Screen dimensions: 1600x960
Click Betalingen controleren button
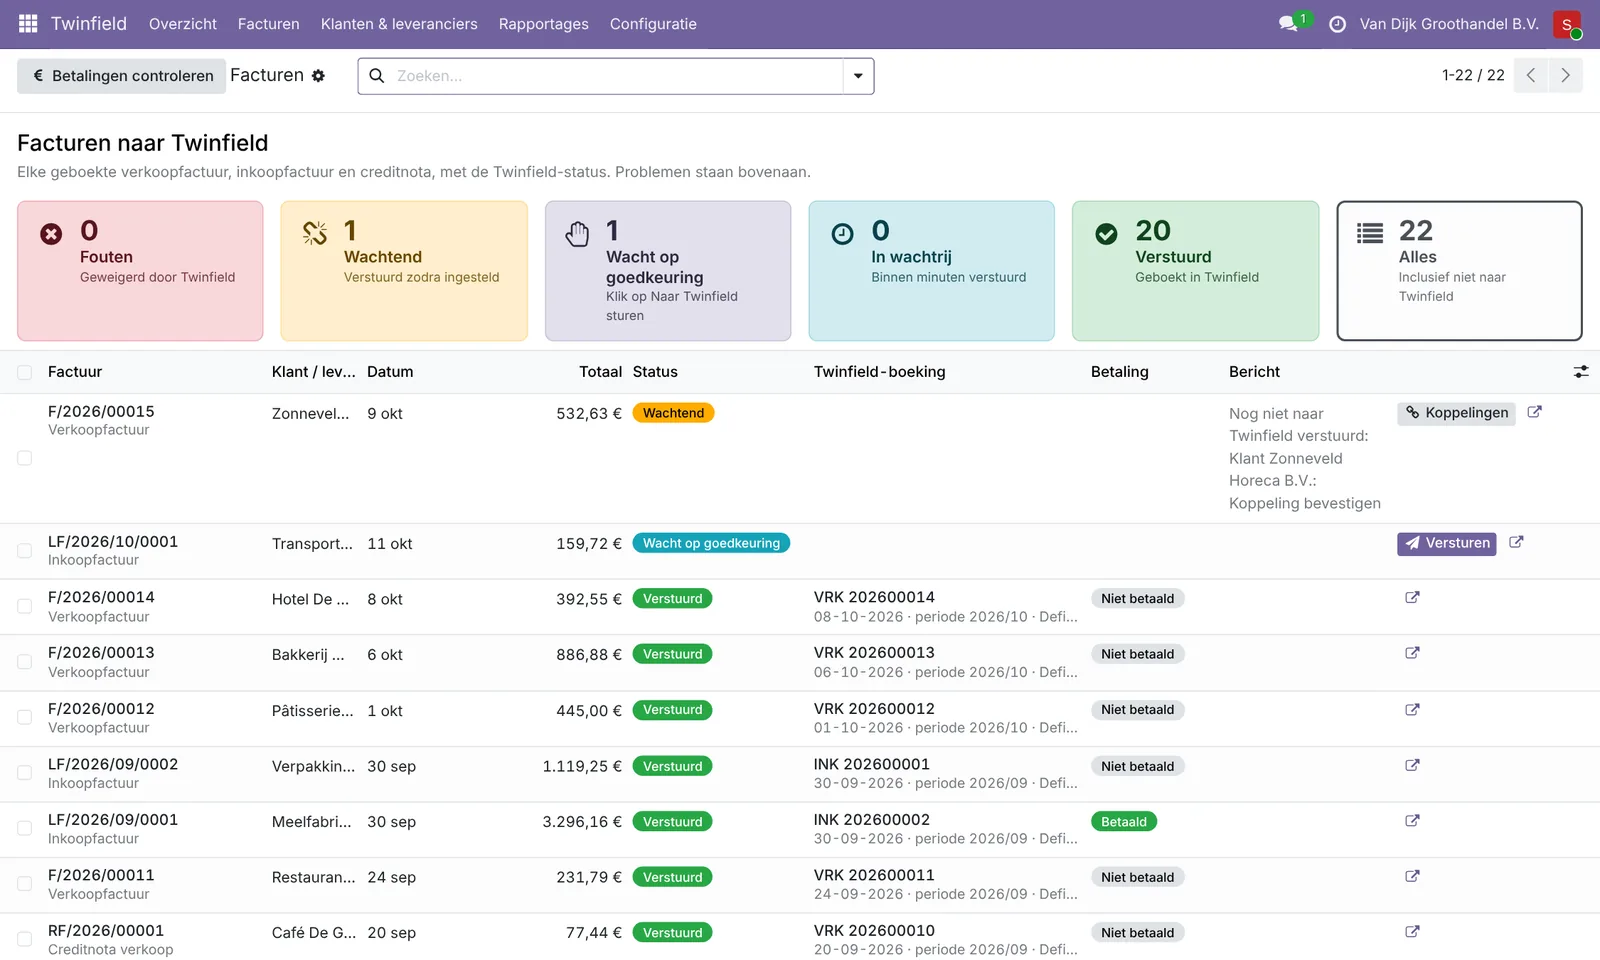coord(121,76)
